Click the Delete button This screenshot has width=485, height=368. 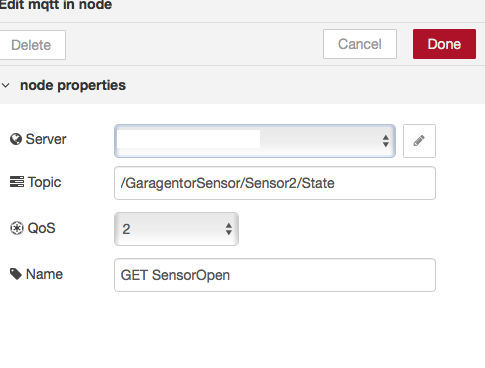click(x=32, y=45)
